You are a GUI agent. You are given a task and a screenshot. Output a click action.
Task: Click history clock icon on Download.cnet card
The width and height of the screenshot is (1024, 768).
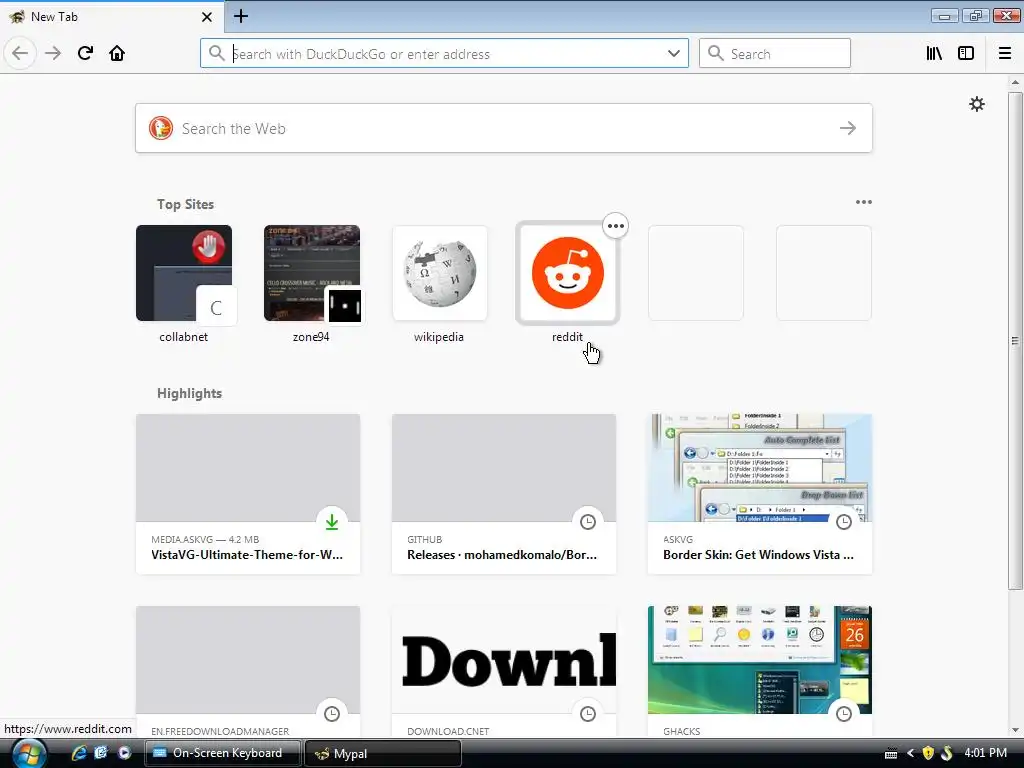(x=588, y=714)
